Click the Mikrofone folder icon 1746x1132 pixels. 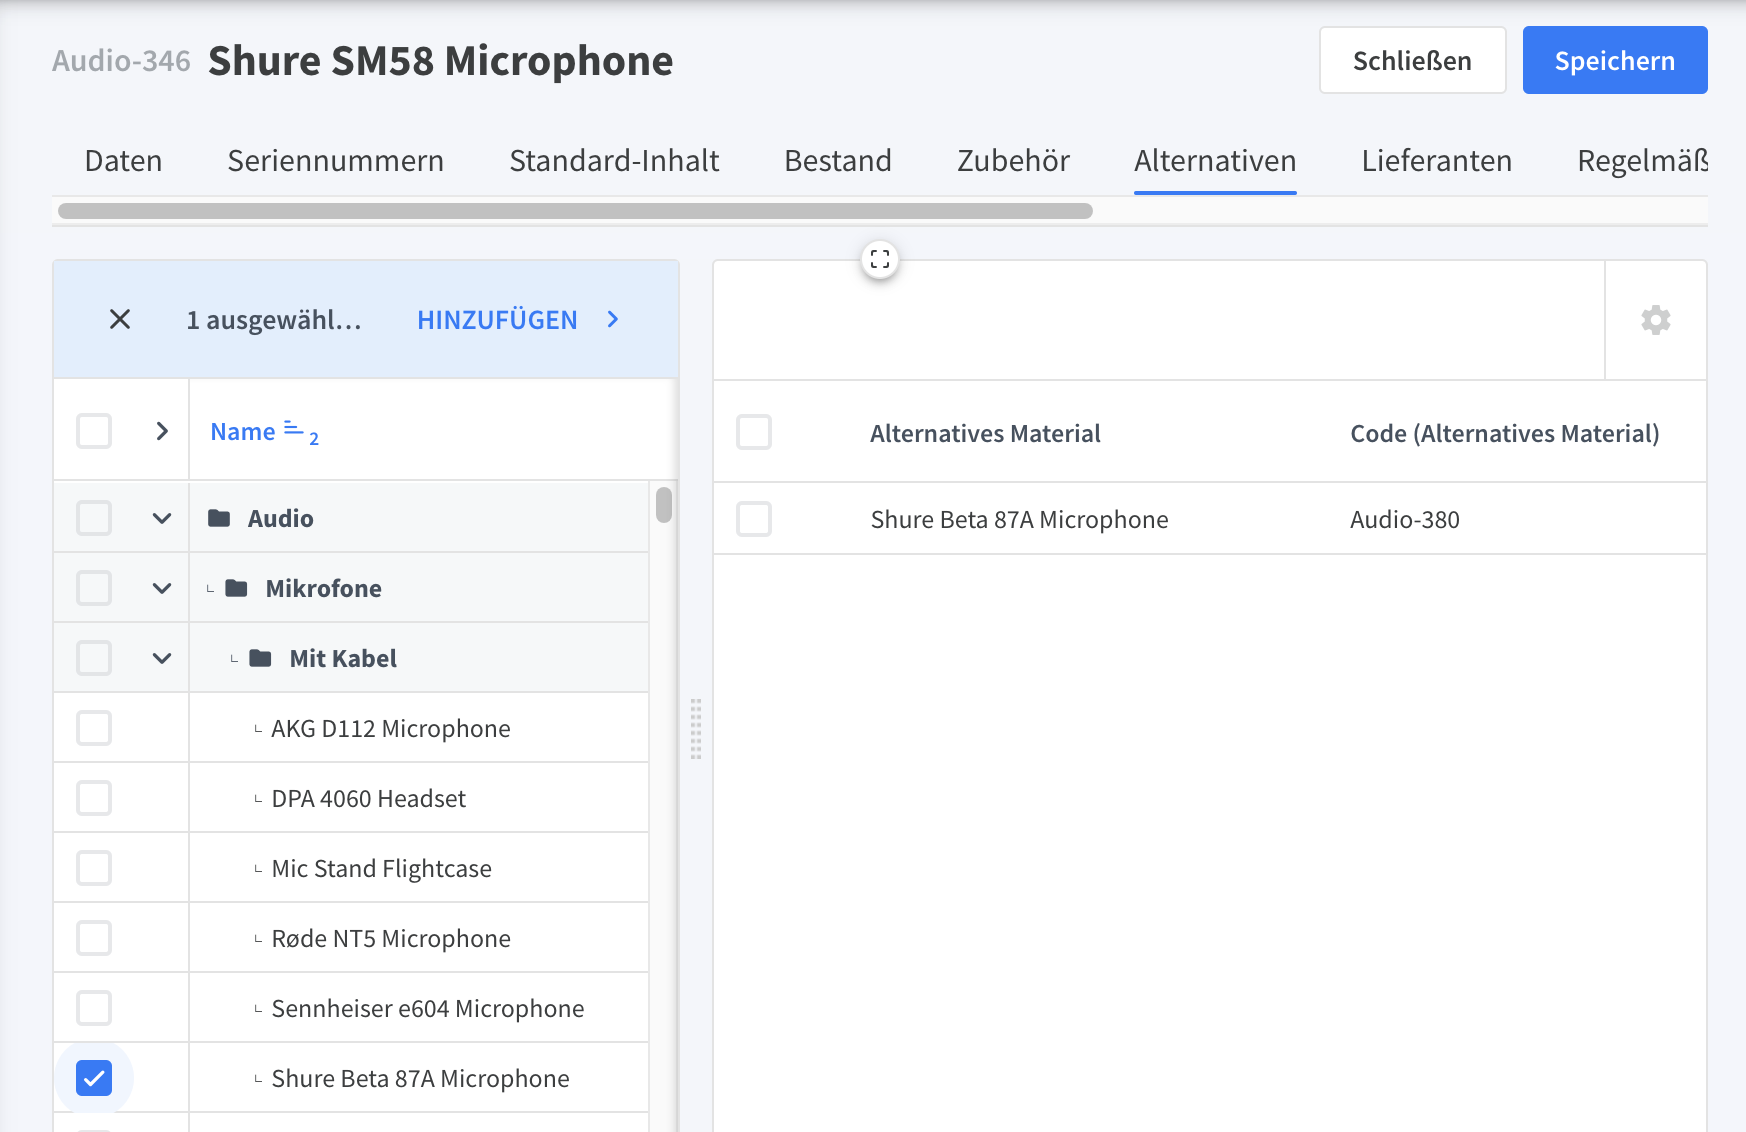tap(237, 588)
